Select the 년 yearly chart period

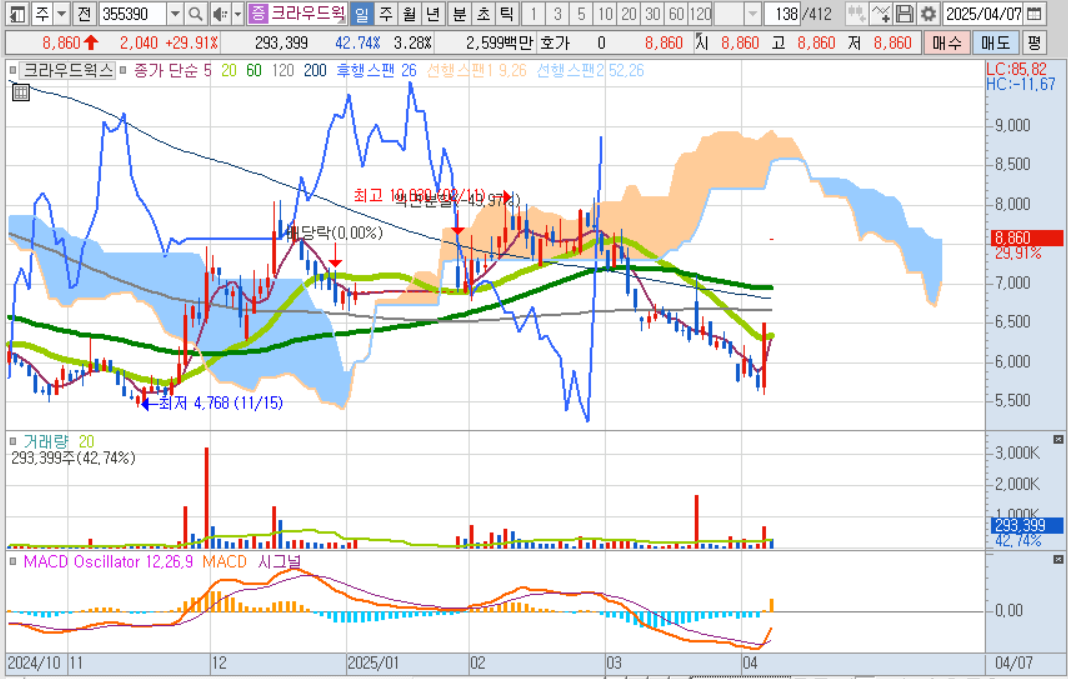(432, 13)
